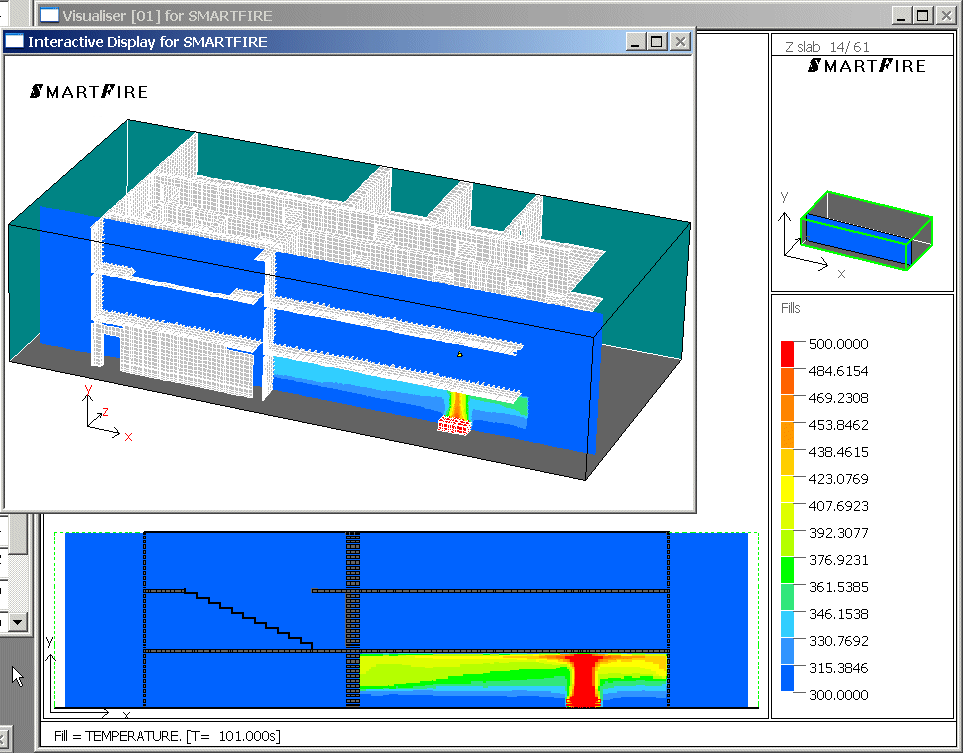
Task: Click the scroll-down arrow on left panel
Action: click(17, 622)
